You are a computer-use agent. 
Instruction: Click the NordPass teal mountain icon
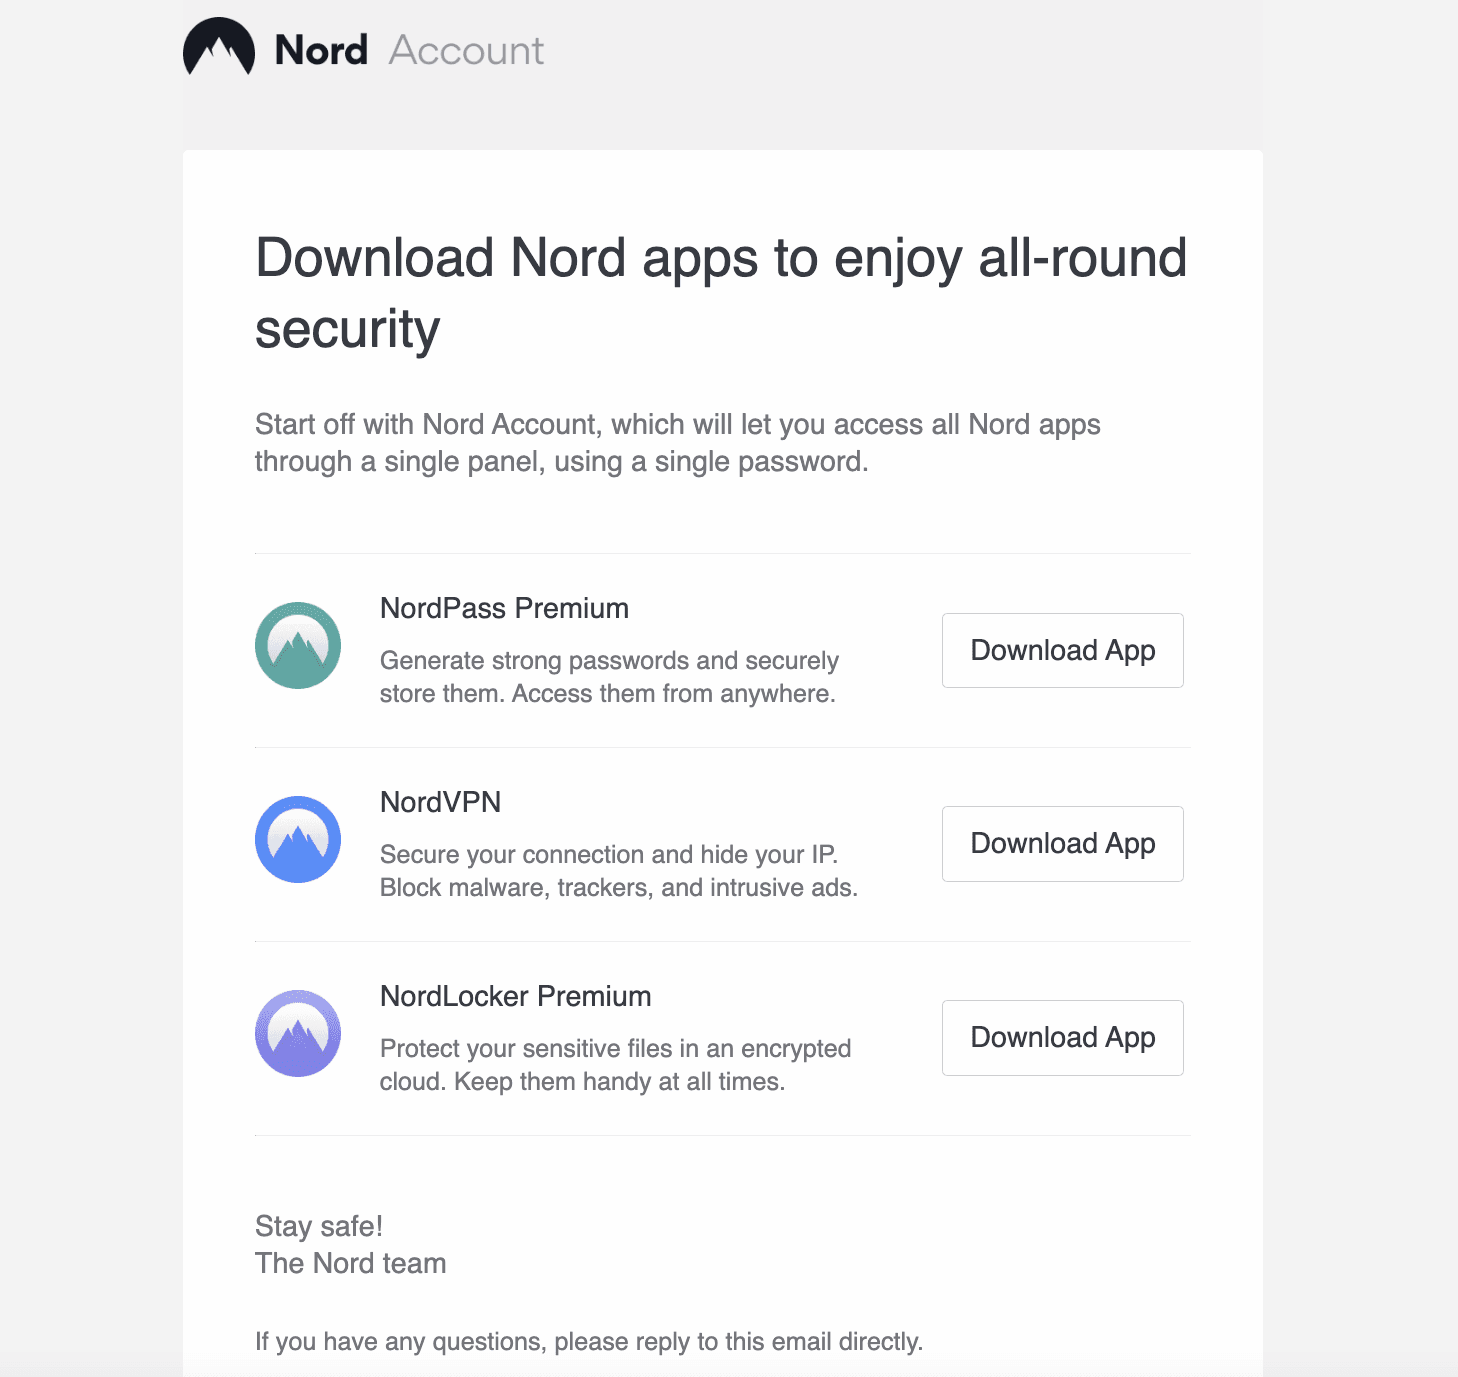[x=298, y=645]
